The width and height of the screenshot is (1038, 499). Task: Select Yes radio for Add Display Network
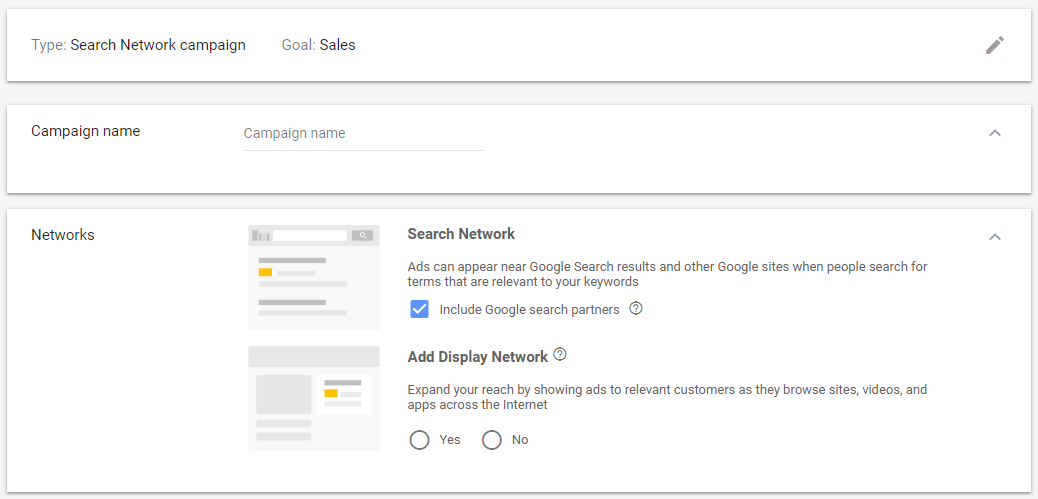(x=420, y=440)
